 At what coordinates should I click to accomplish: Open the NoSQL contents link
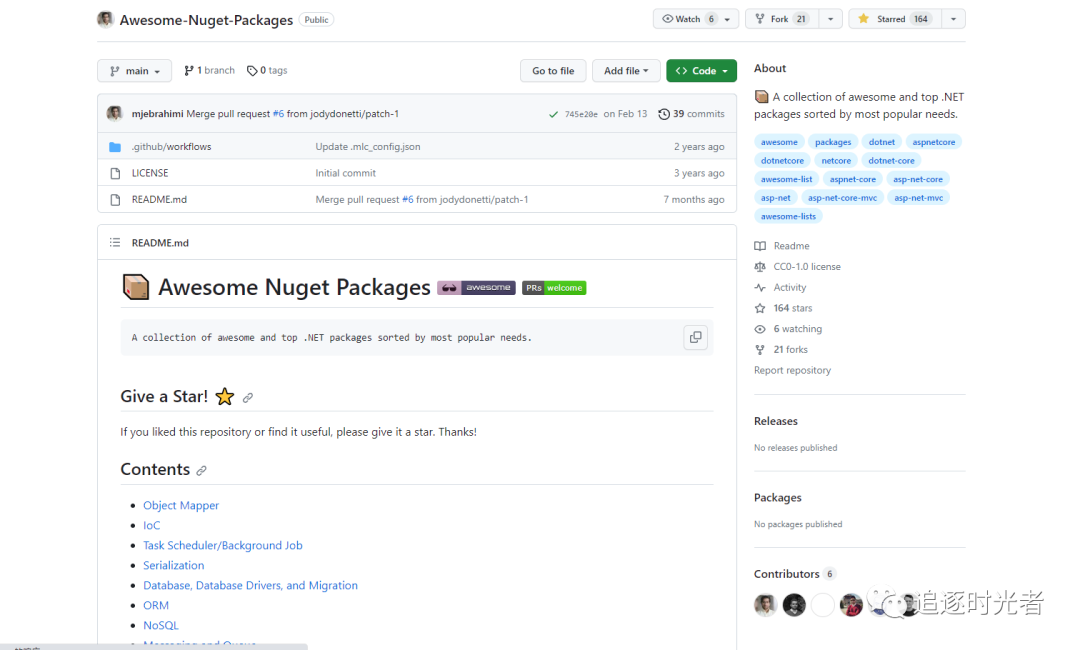click(x=160, y=625)
